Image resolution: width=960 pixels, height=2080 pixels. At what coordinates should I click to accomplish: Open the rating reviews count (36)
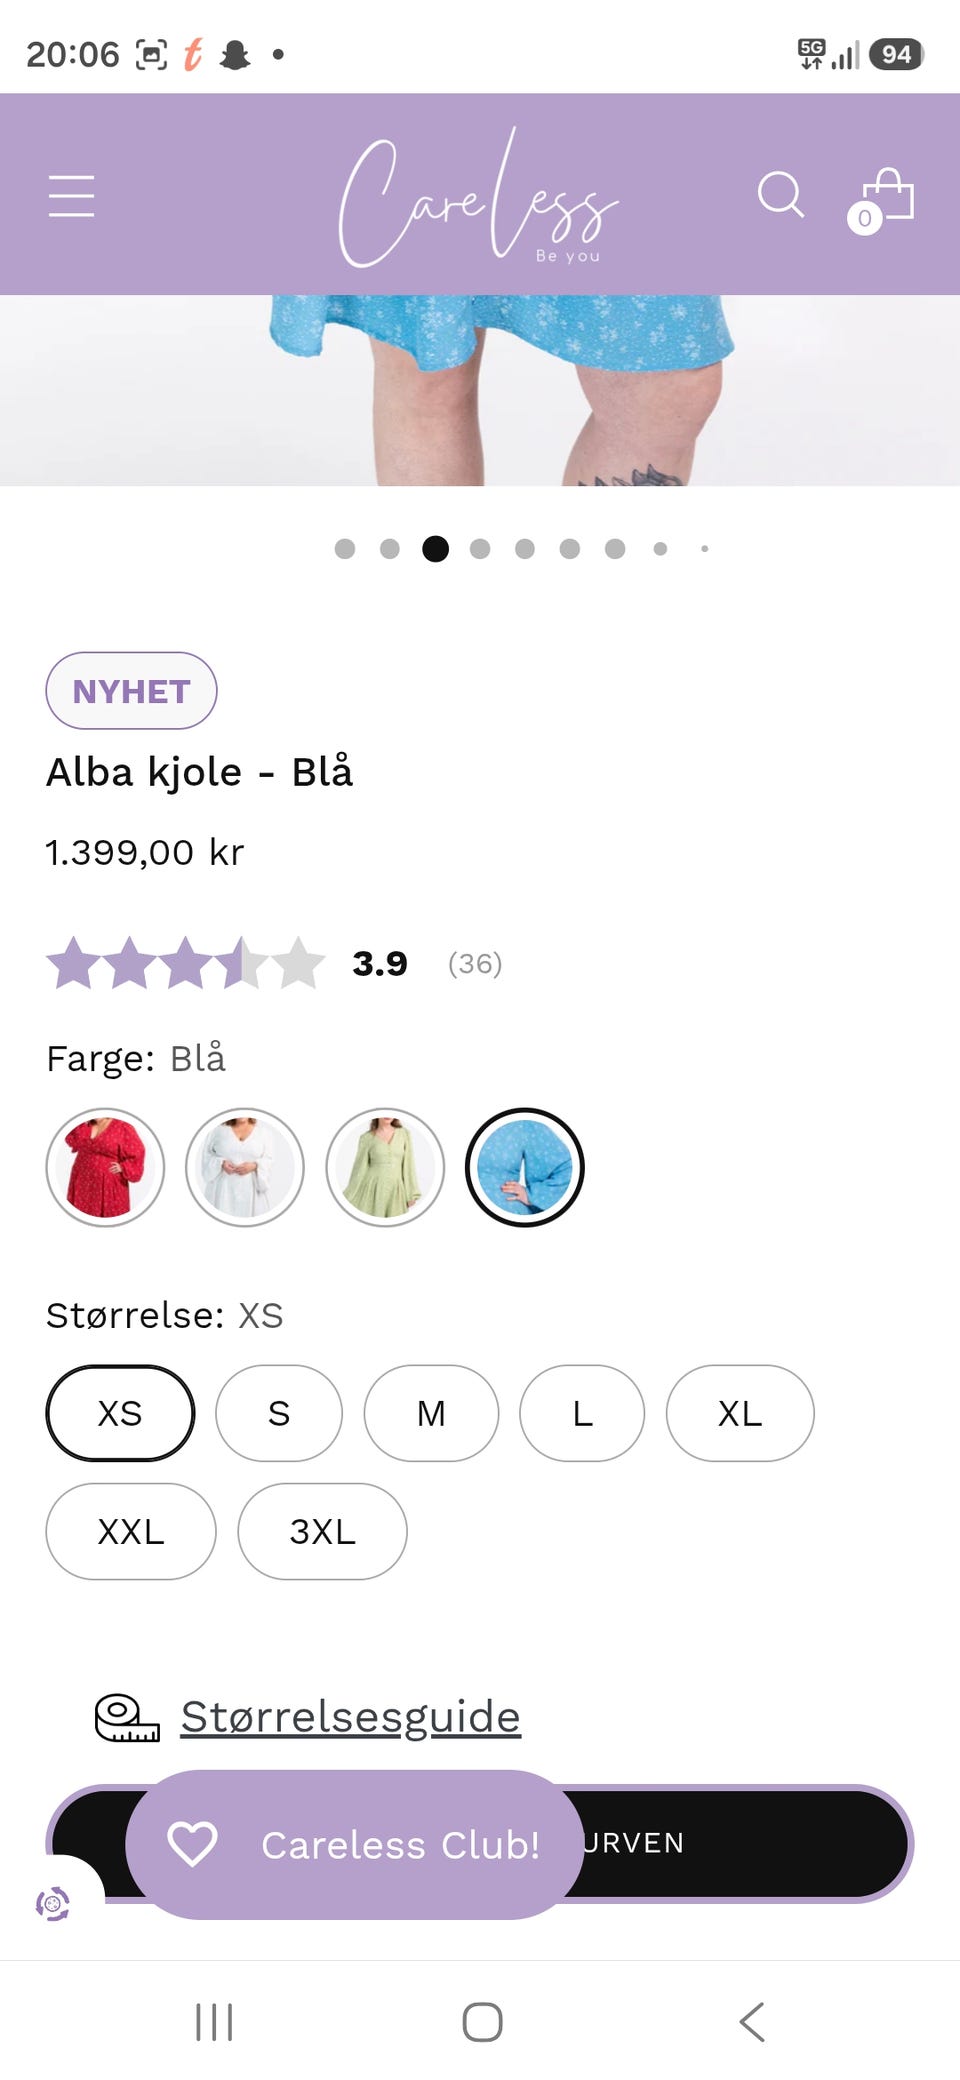(x=475, y=963)
